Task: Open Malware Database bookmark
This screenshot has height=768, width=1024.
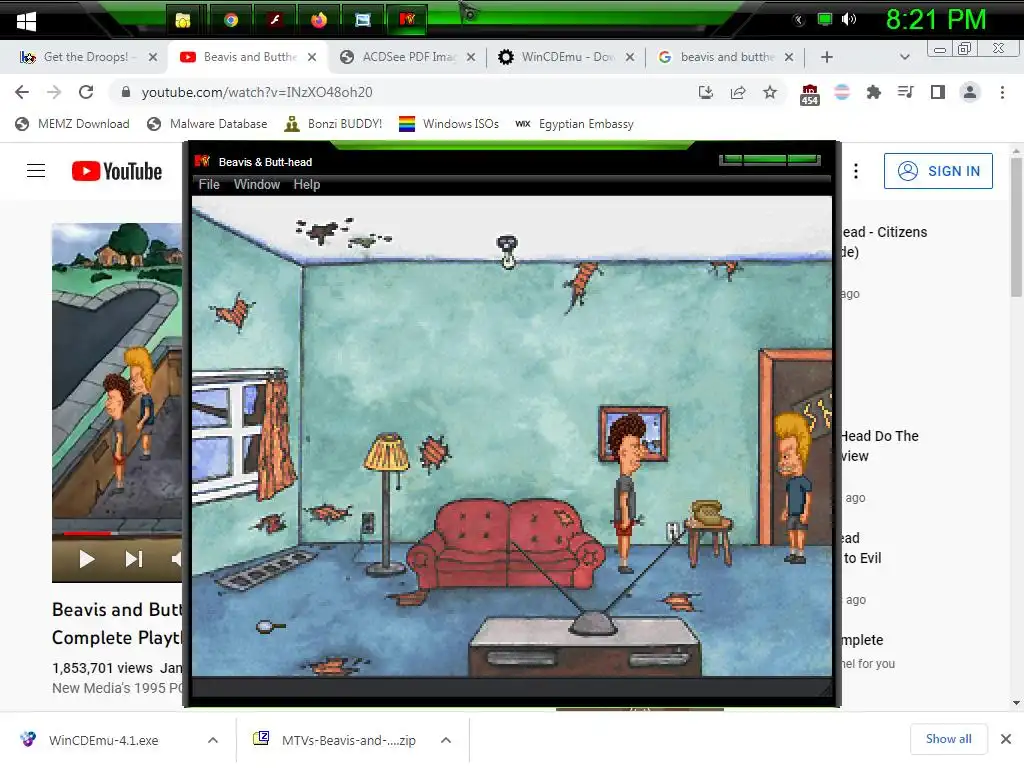Action: coord(207,123)
